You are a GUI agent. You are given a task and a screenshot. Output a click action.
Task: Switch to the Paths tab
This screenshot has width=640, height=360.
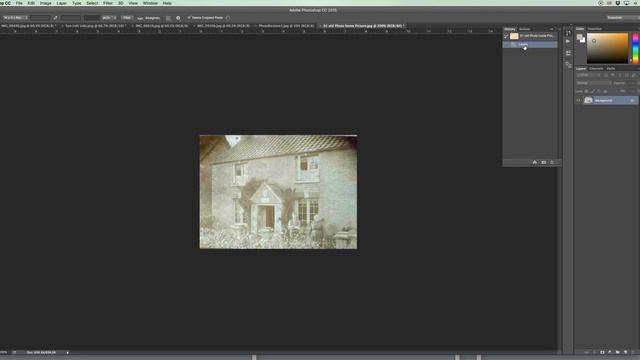[611, 69]
